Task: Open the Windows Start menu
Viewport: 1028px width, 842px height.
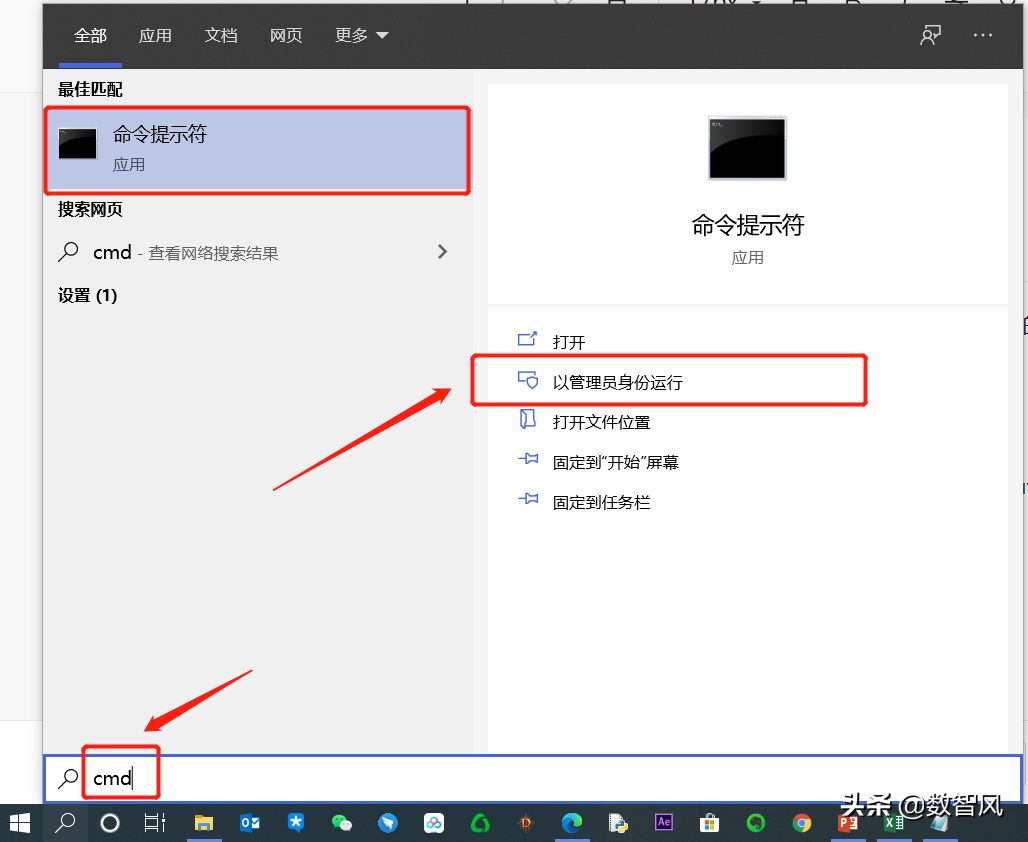Action: 20,823
